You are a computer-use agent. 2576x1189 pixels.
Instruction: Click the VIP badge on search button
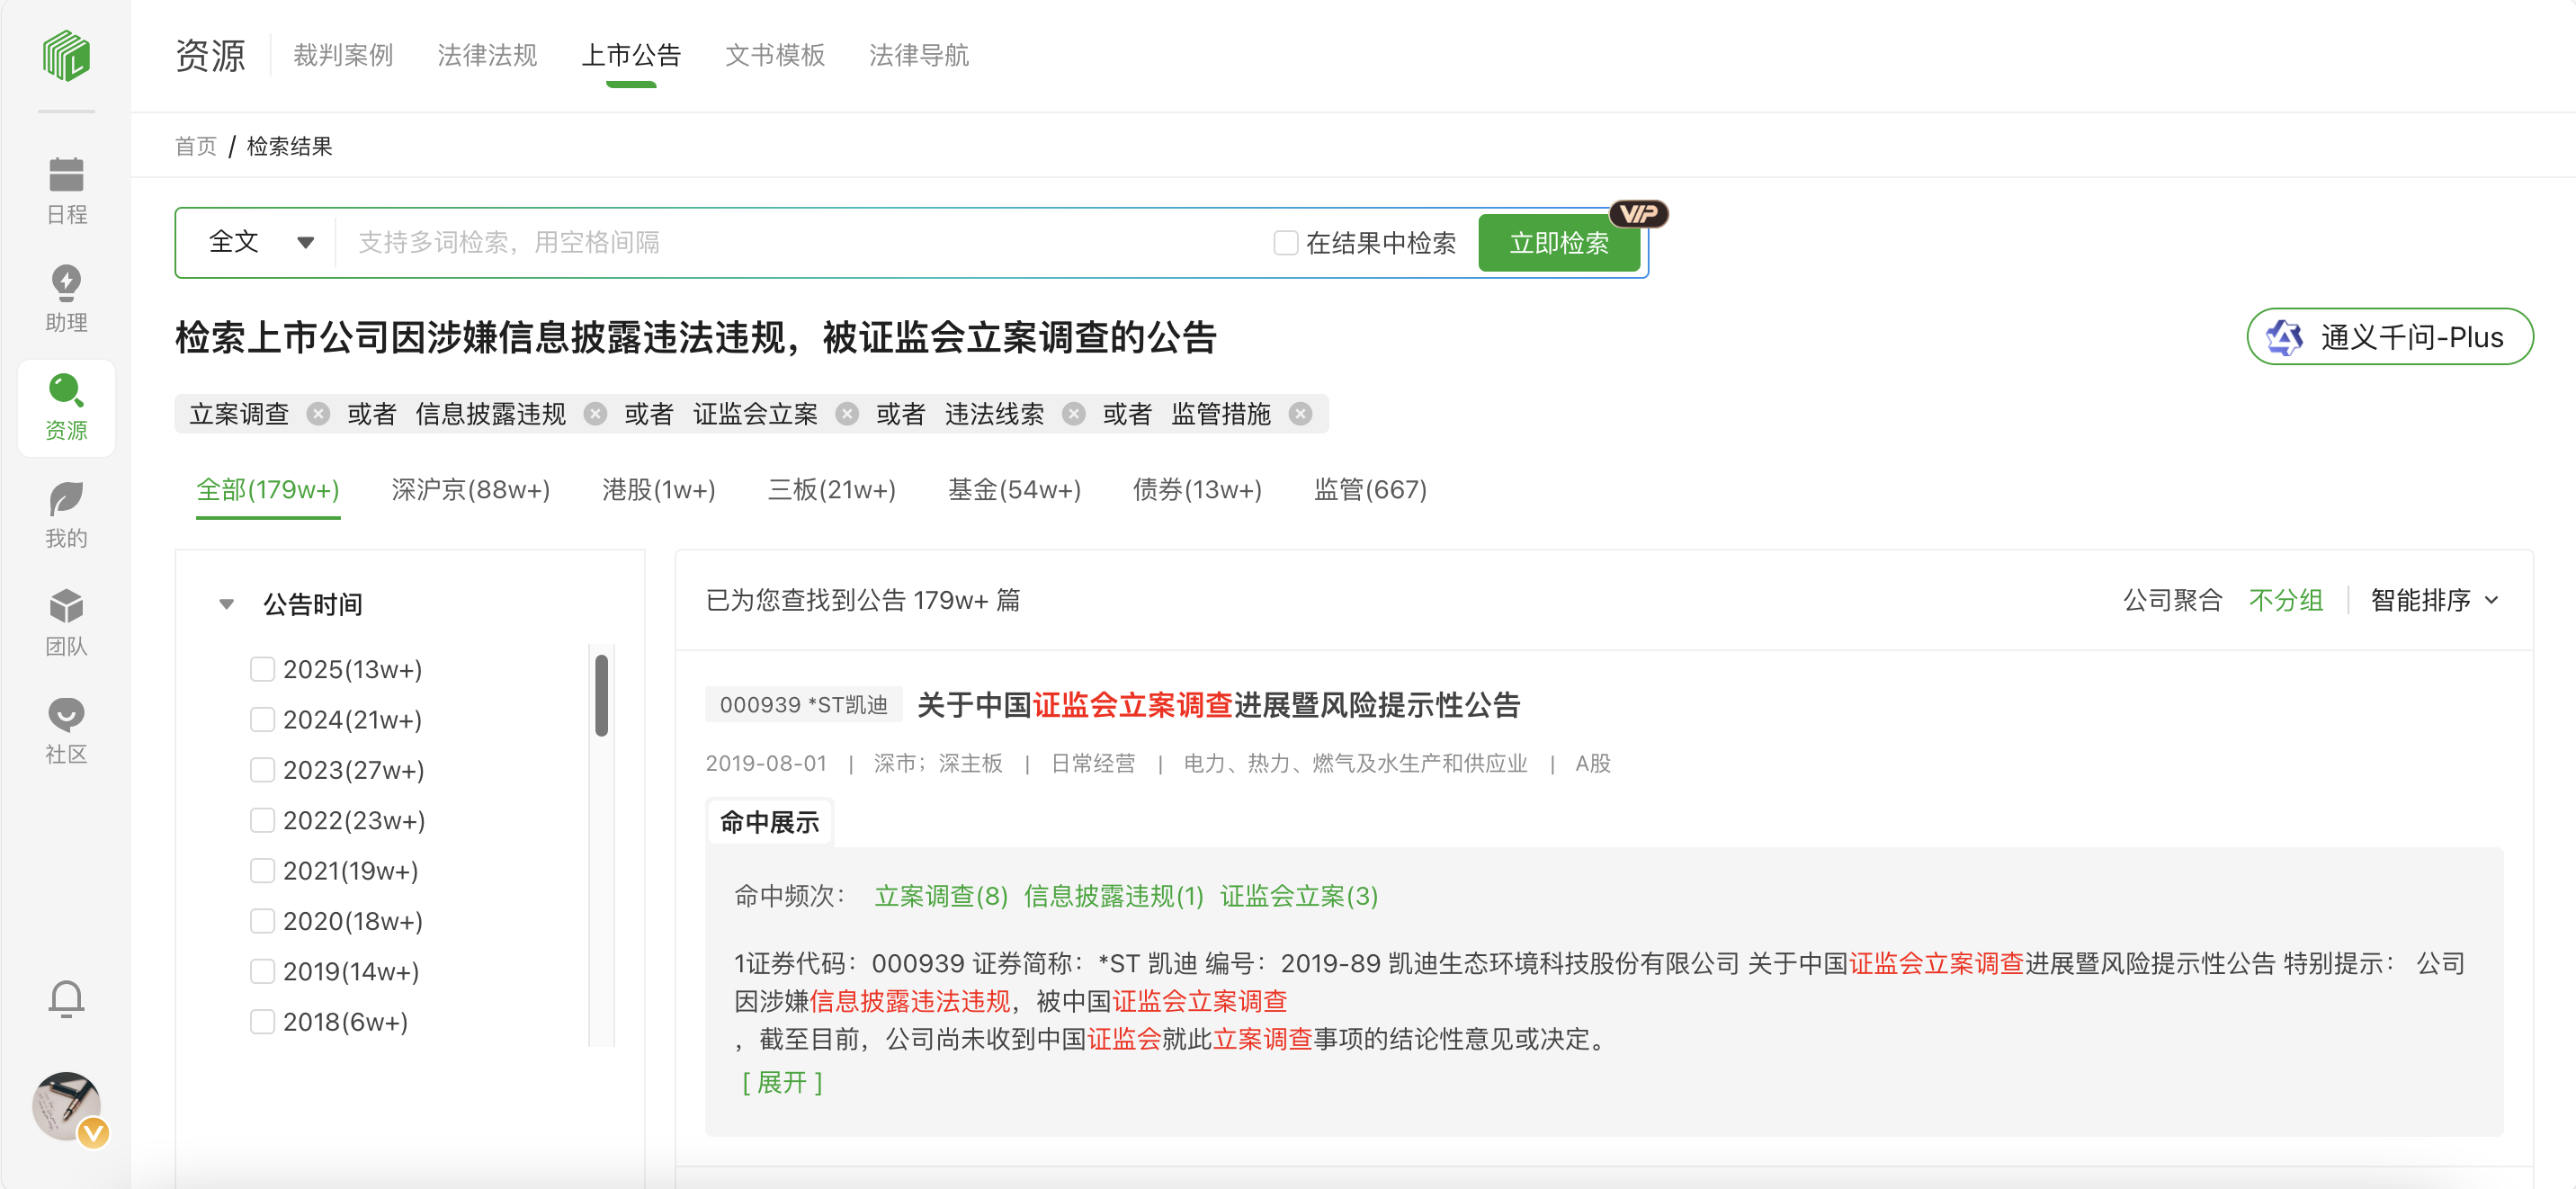coord(1638,214)
